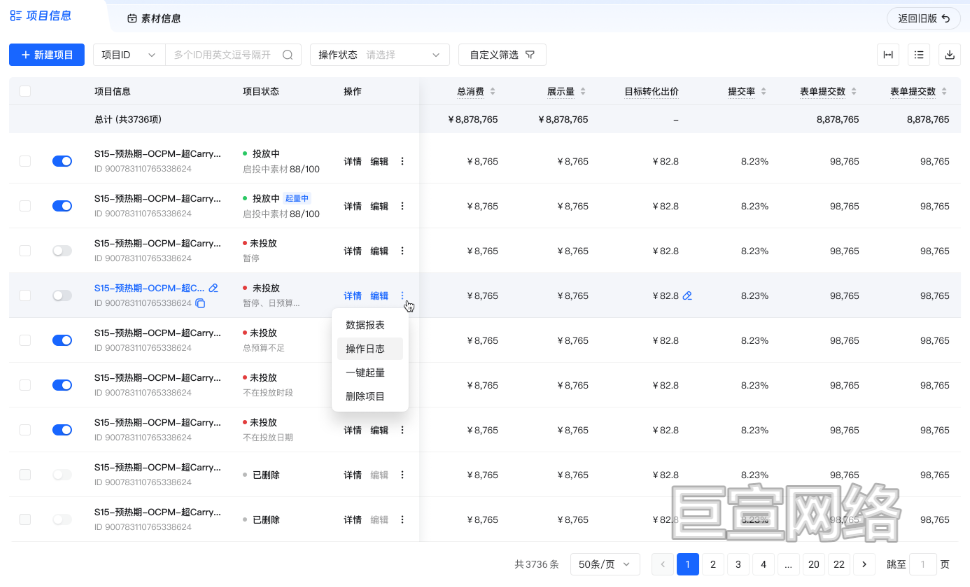This screenshot has width=970, height=587.
Task: Sort by 提交率 column arrows
Action: (x=763, y=92)
